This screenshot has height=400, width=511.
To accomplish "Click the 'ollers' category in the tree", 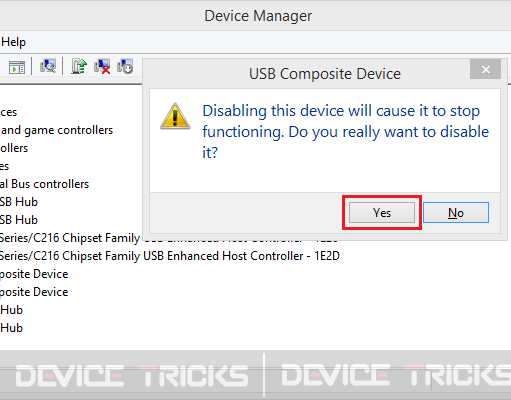I will (x=14, y=148).
